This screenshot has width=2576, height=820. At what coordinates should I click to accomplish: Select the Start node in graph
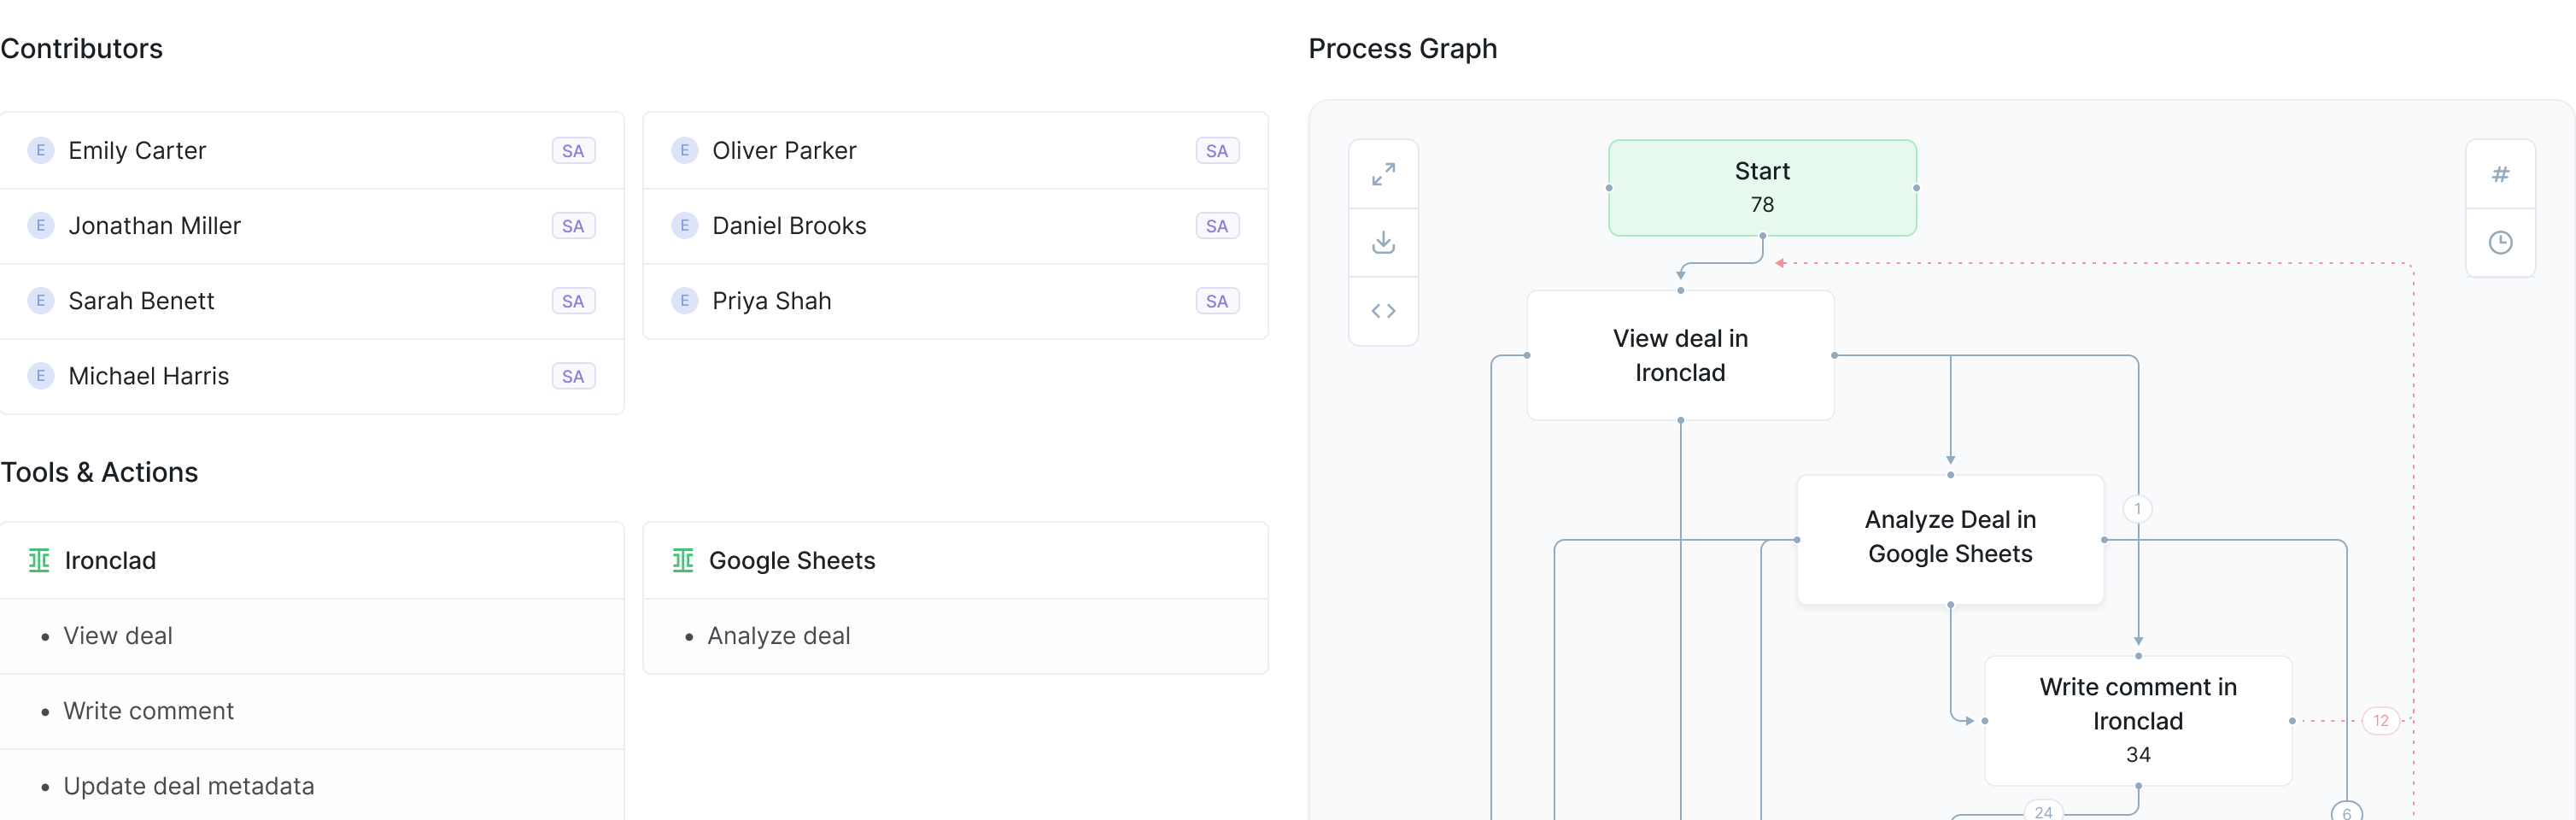pos(1762,188)
